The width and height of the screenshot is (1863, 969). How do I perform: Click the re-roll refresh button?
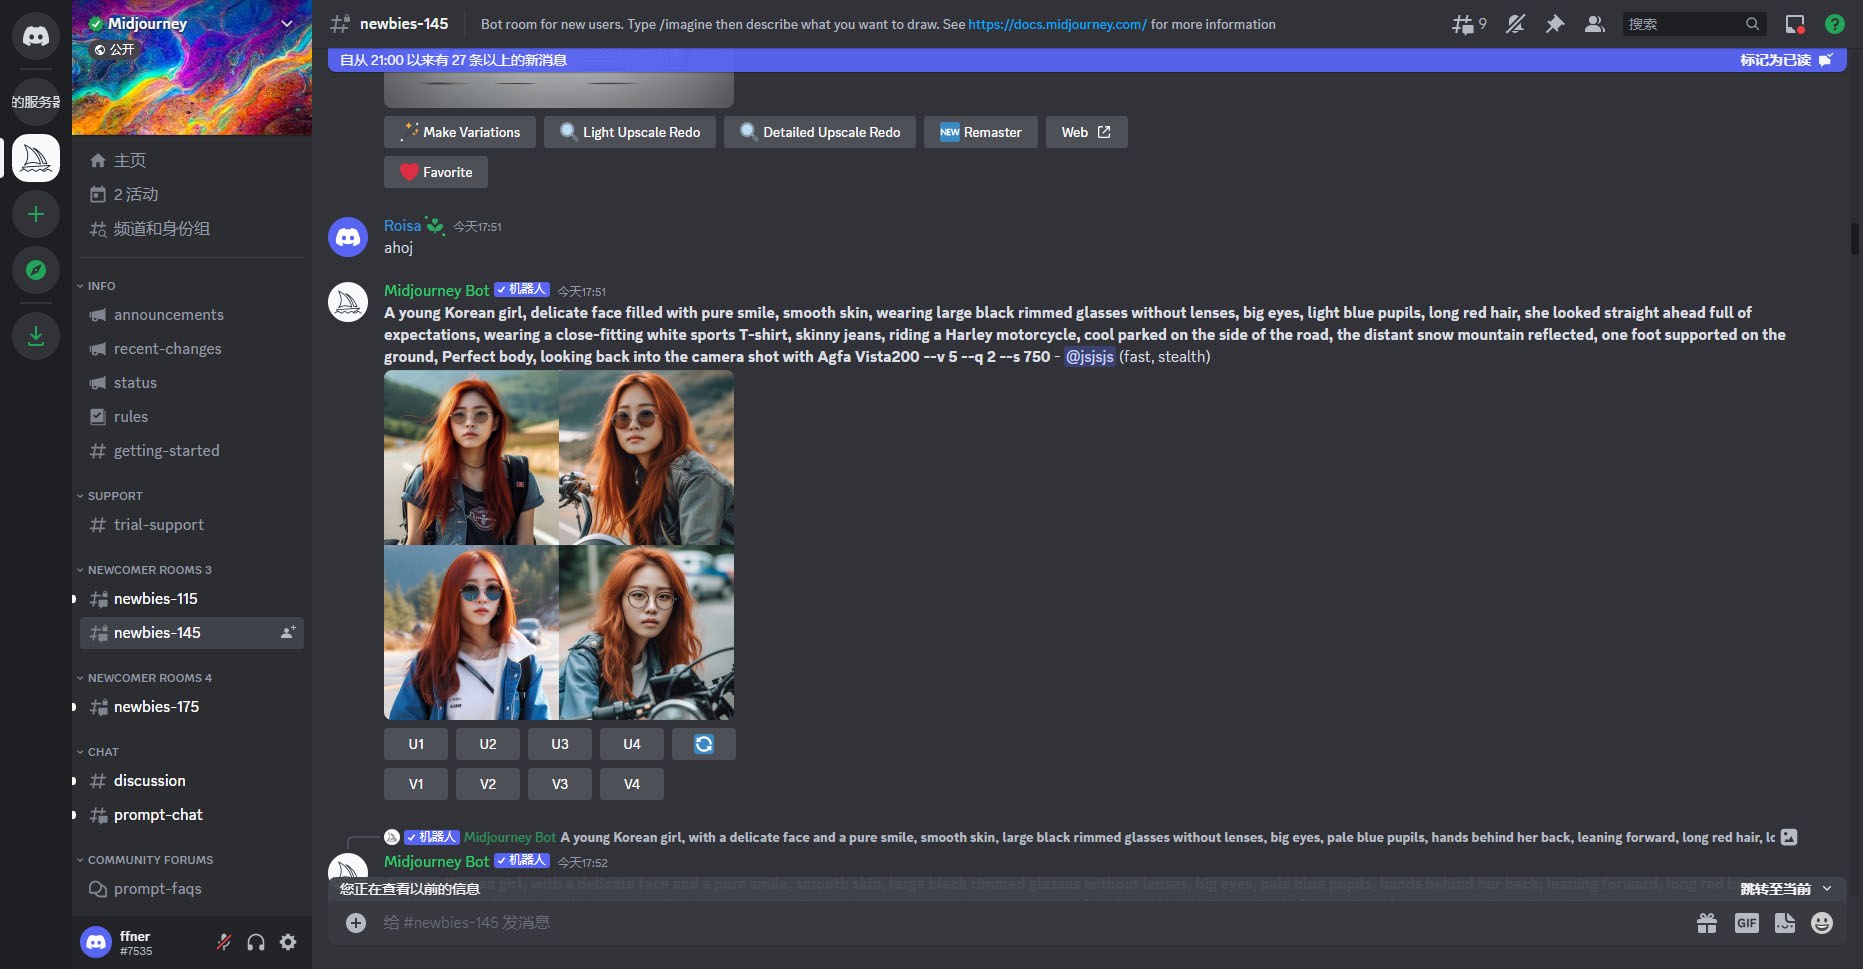click(x=703, y=744)
